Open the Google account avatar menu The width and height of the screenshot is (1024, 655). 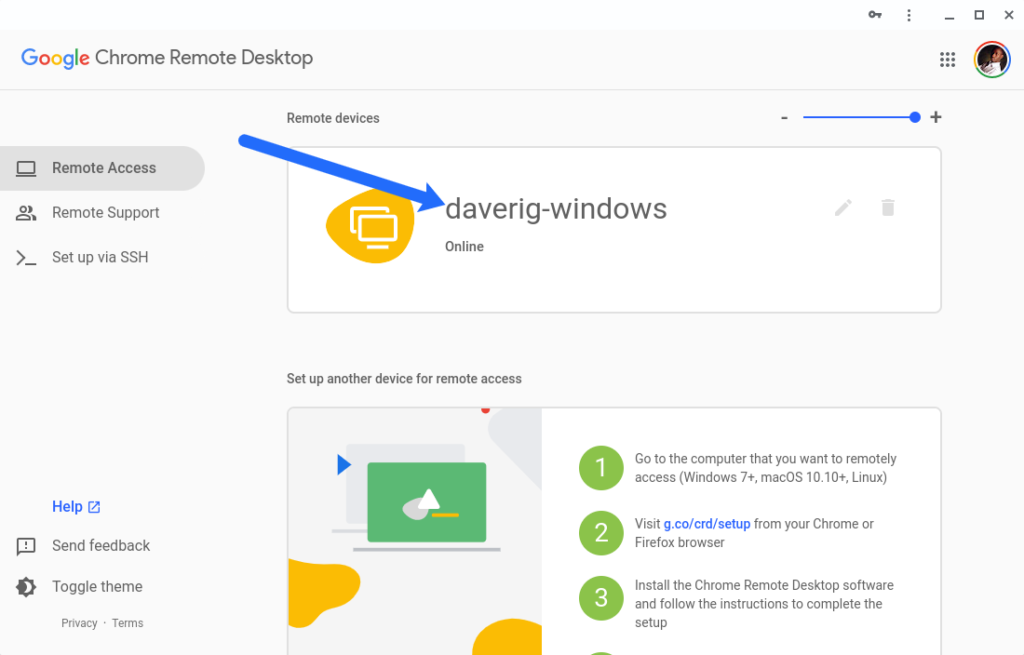(x=992, y=59)
